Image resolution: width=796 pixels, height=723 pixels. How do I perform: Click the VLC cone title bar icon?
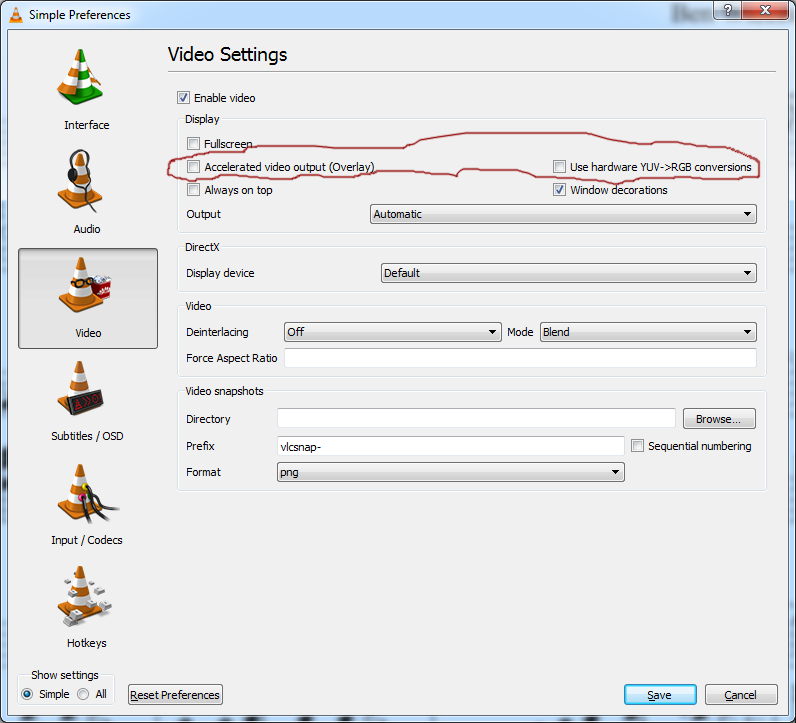[x=16, y=15]
